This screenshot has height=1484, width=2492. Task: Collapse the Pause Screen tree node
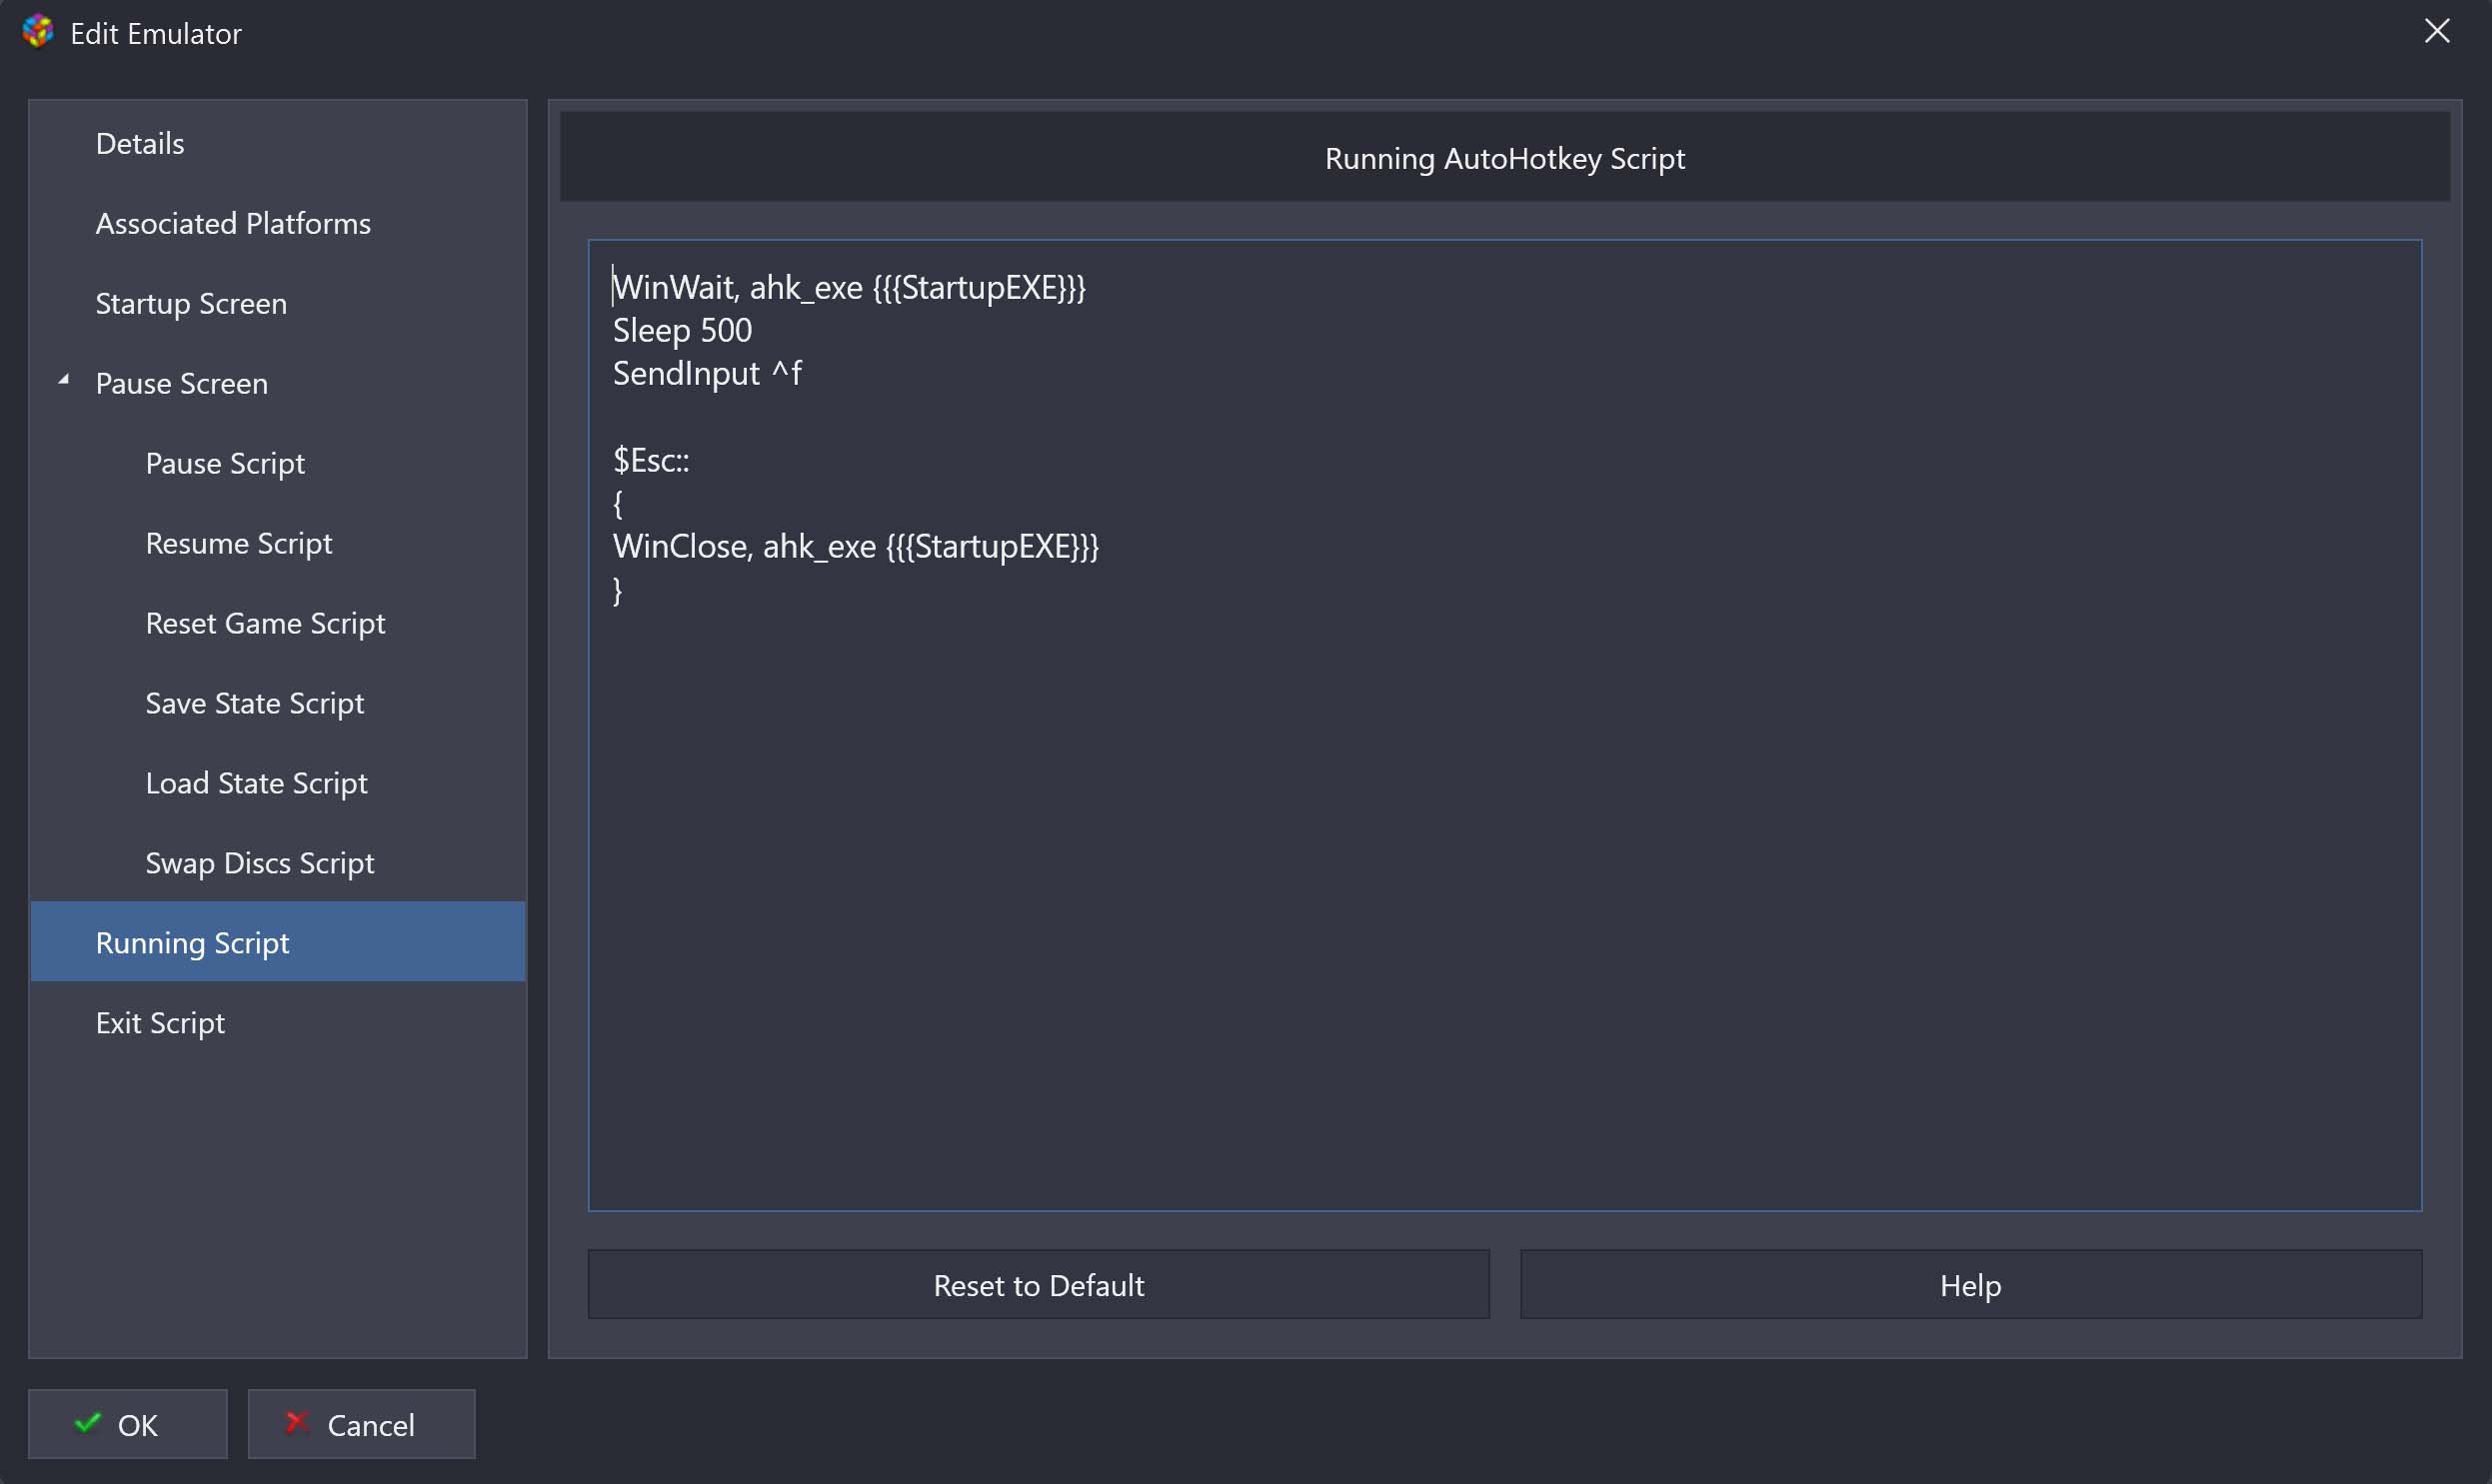[x=64, y=380]
